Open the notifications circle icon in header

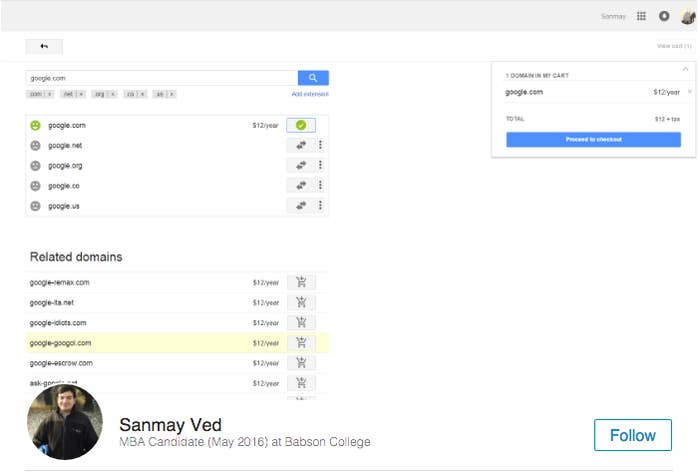(x=664, y=16)
